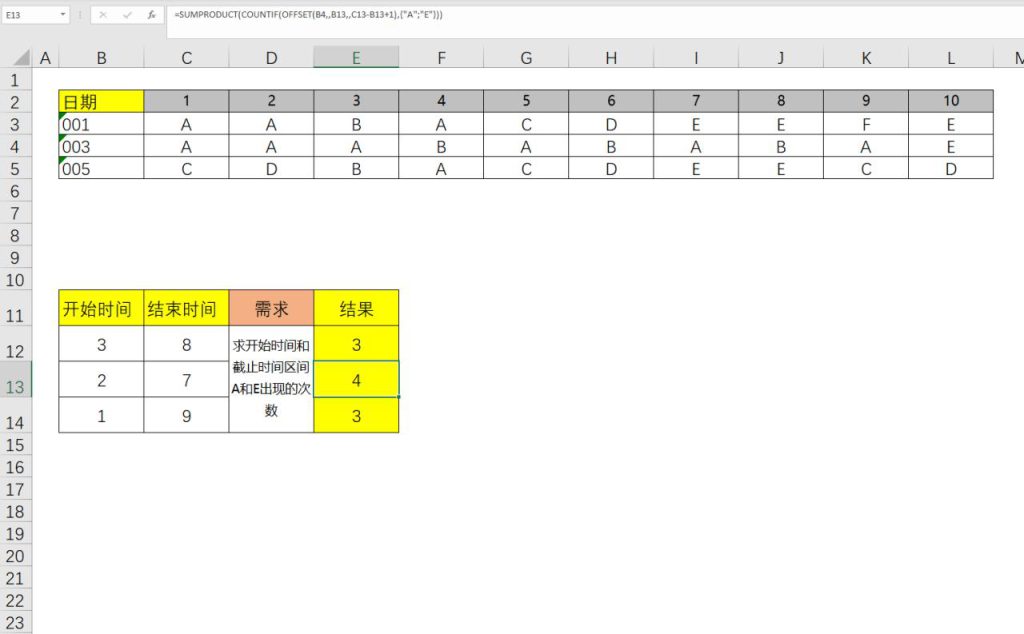Click the gray header cell 1

coord(186,101)
